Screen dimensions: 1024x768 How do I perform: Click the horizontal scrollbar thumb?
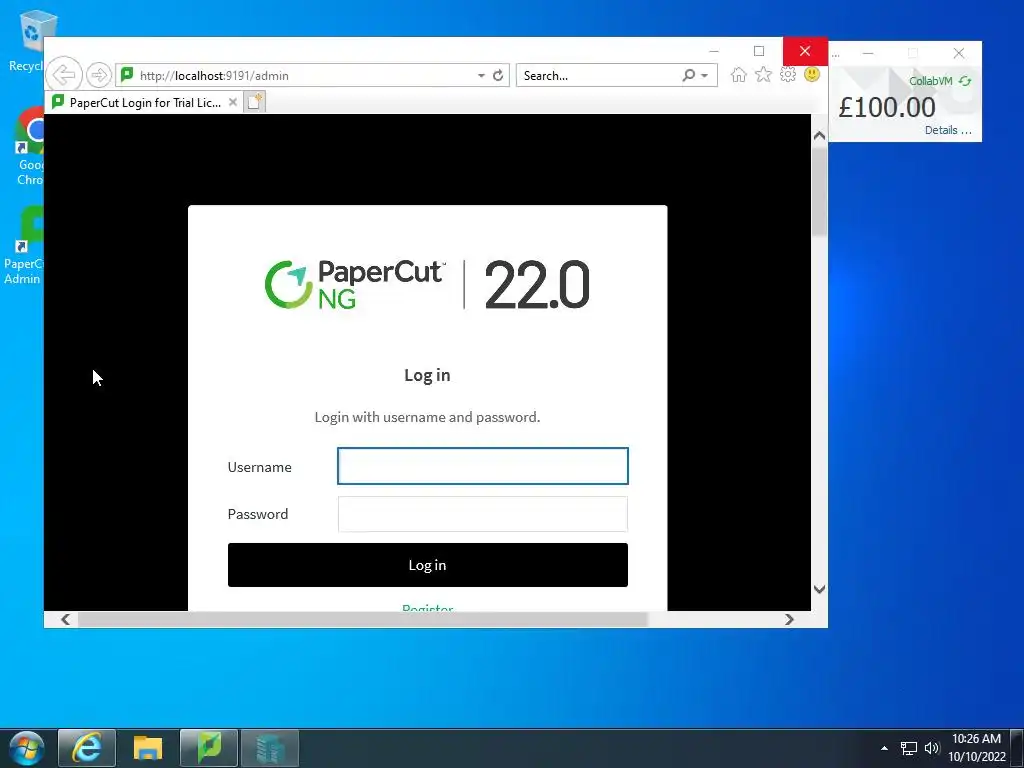pos(362,619)
